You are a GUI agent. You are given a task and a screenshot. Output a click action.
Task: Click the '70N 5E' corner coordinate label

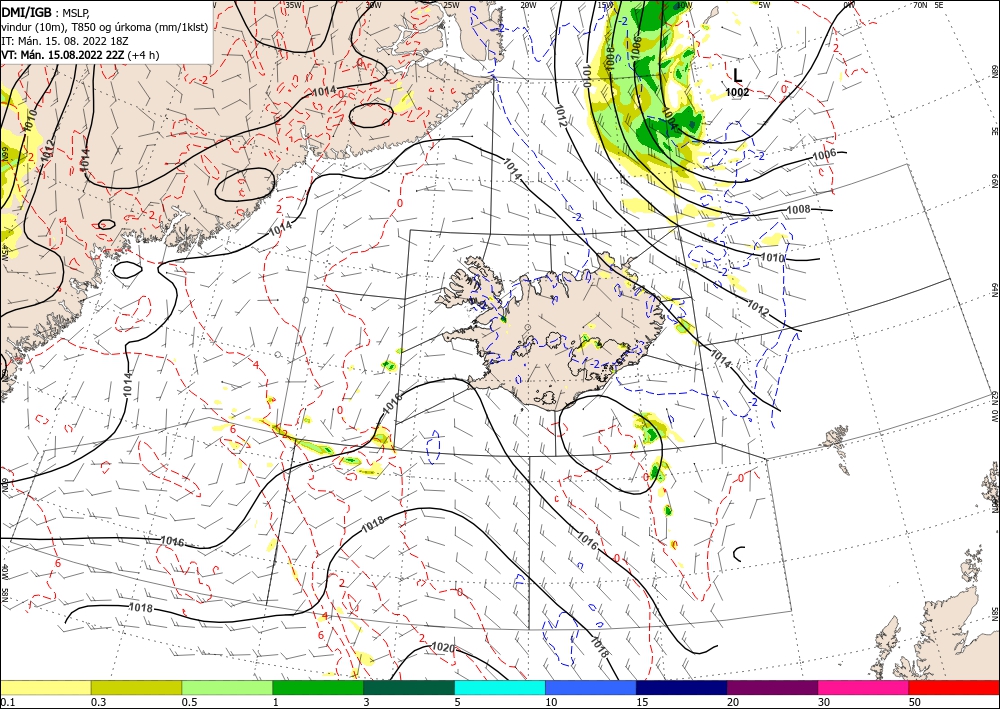[x=928, y=5]
